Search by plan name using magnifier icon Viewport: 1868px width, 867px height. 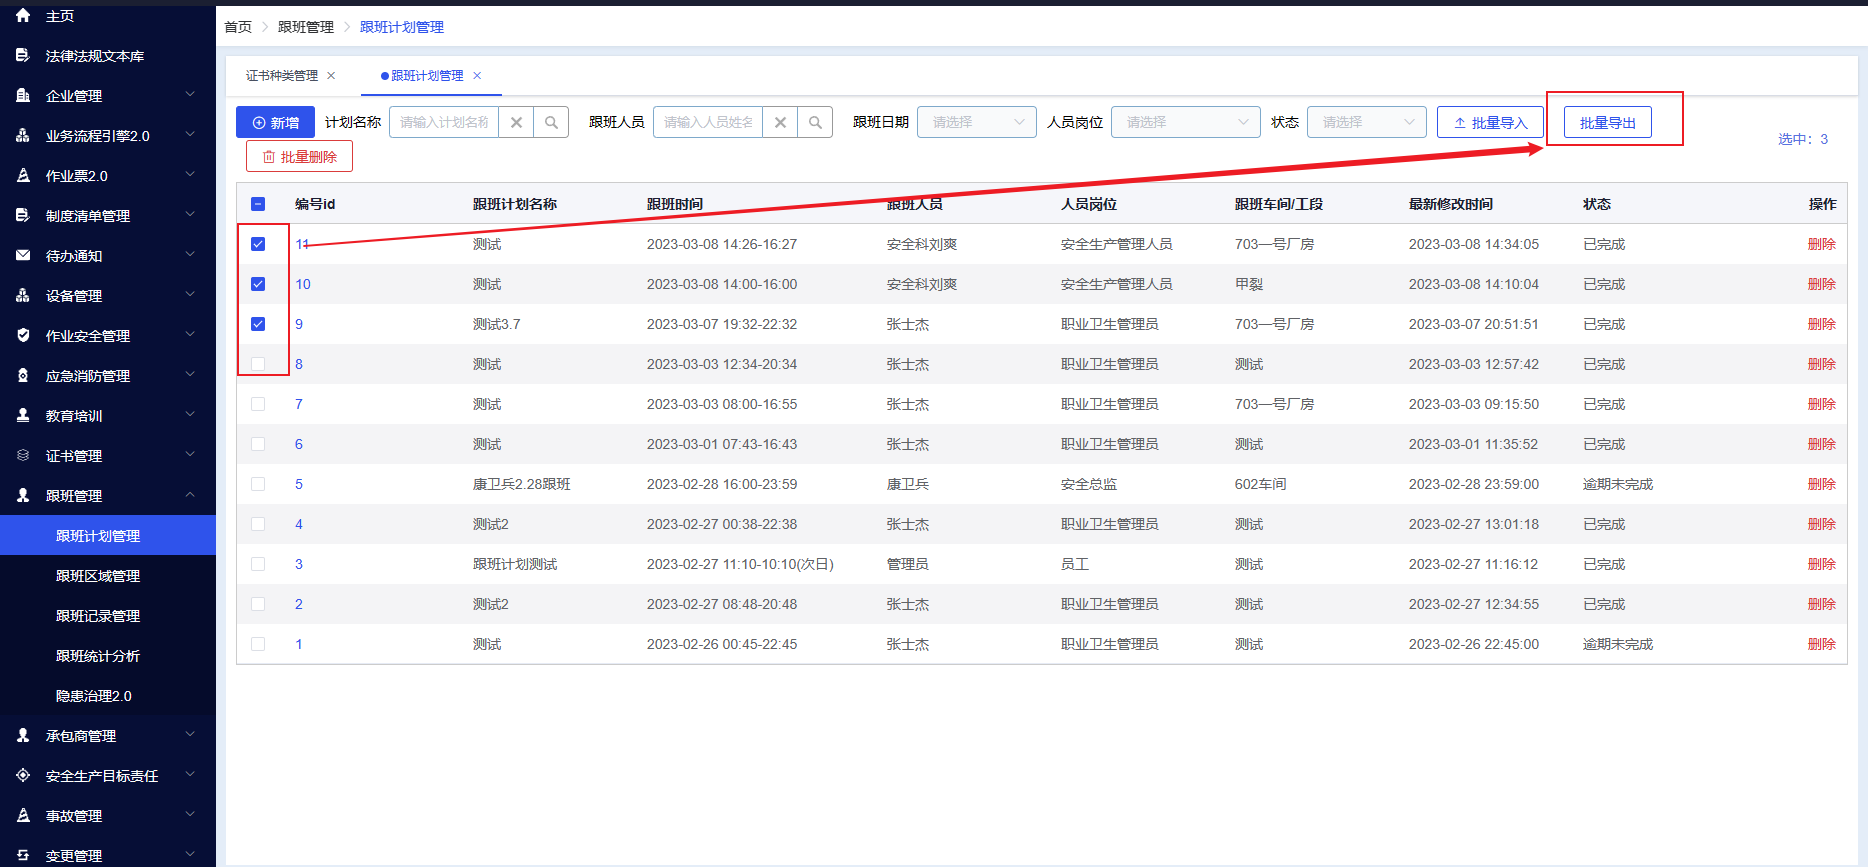tap(551, 122)
